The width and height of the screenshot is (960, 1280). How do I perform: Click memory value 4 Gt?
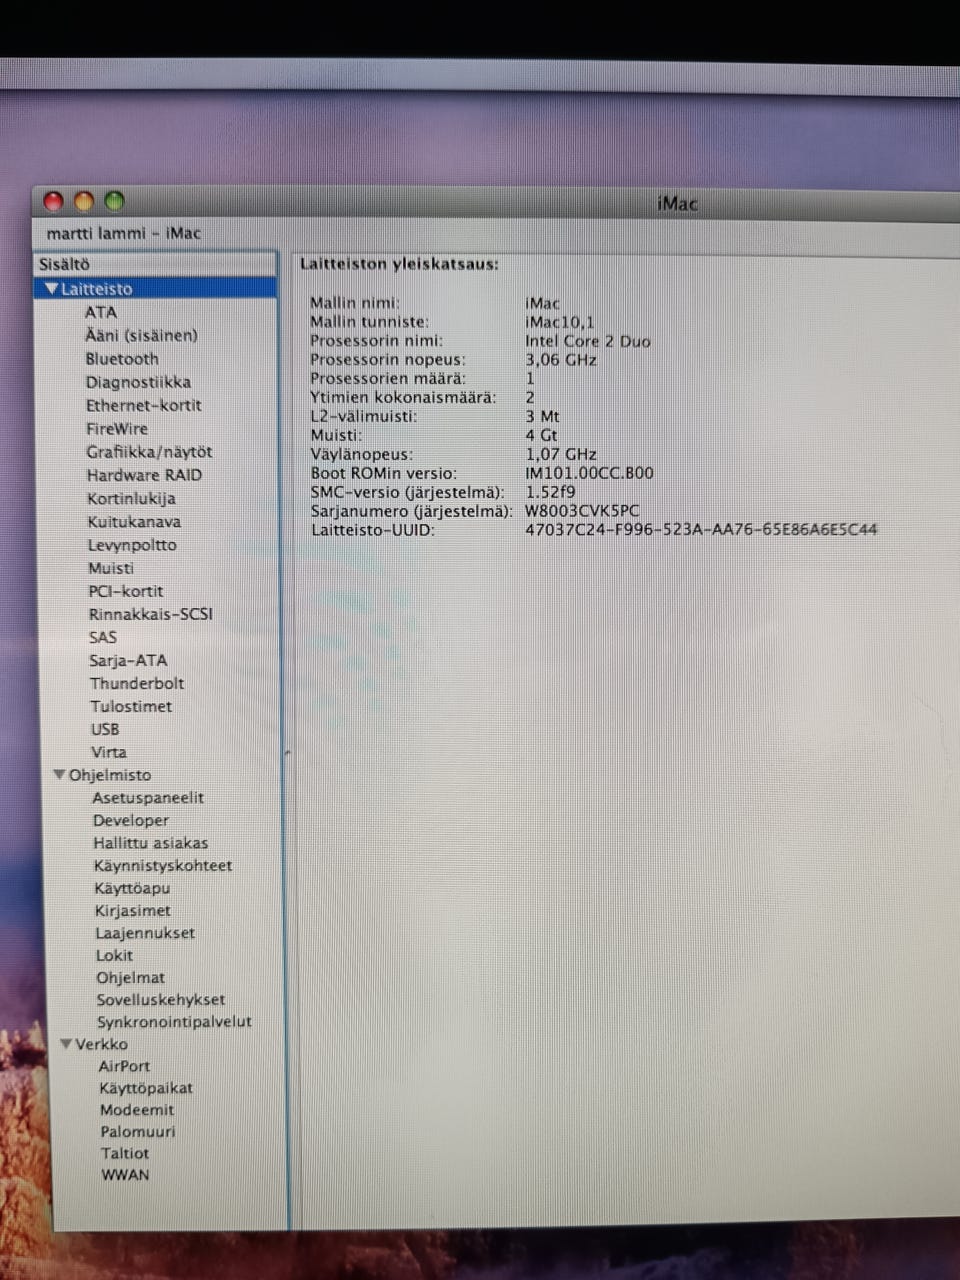coord(541,435)
